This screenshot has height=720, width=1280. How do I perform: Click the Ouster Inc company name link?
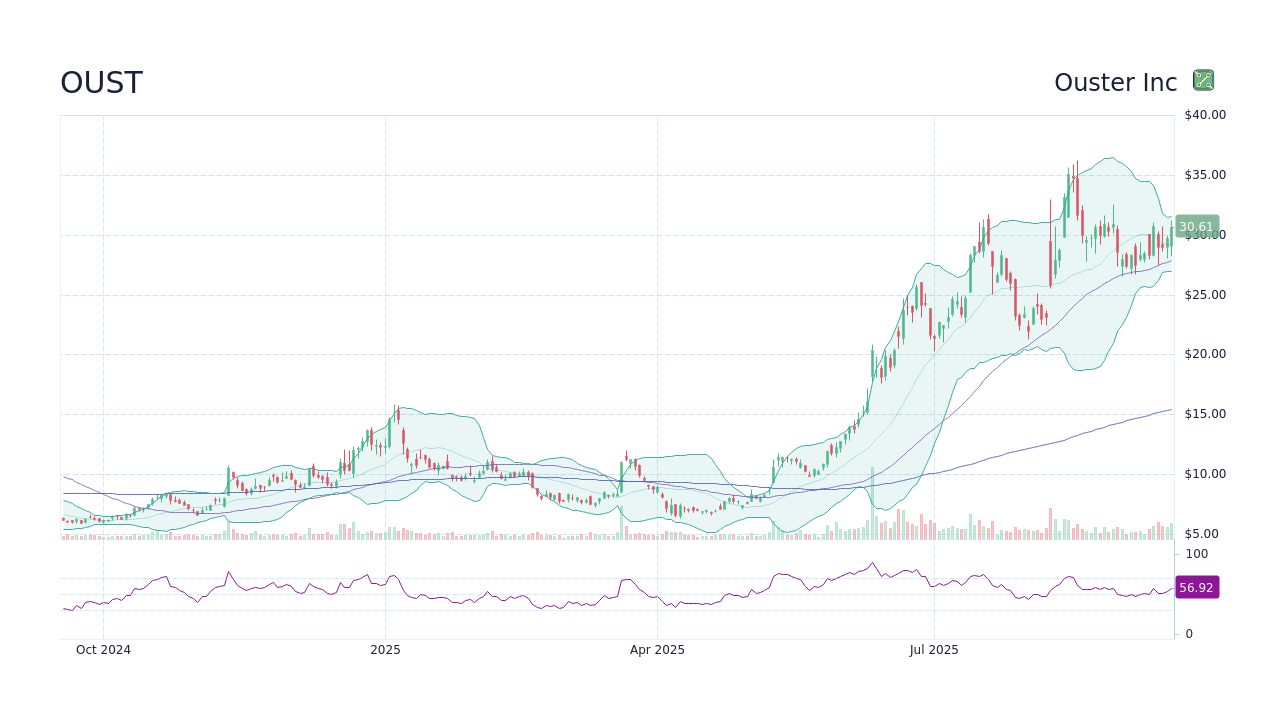pyautogui.click(x=1115, y=82)
